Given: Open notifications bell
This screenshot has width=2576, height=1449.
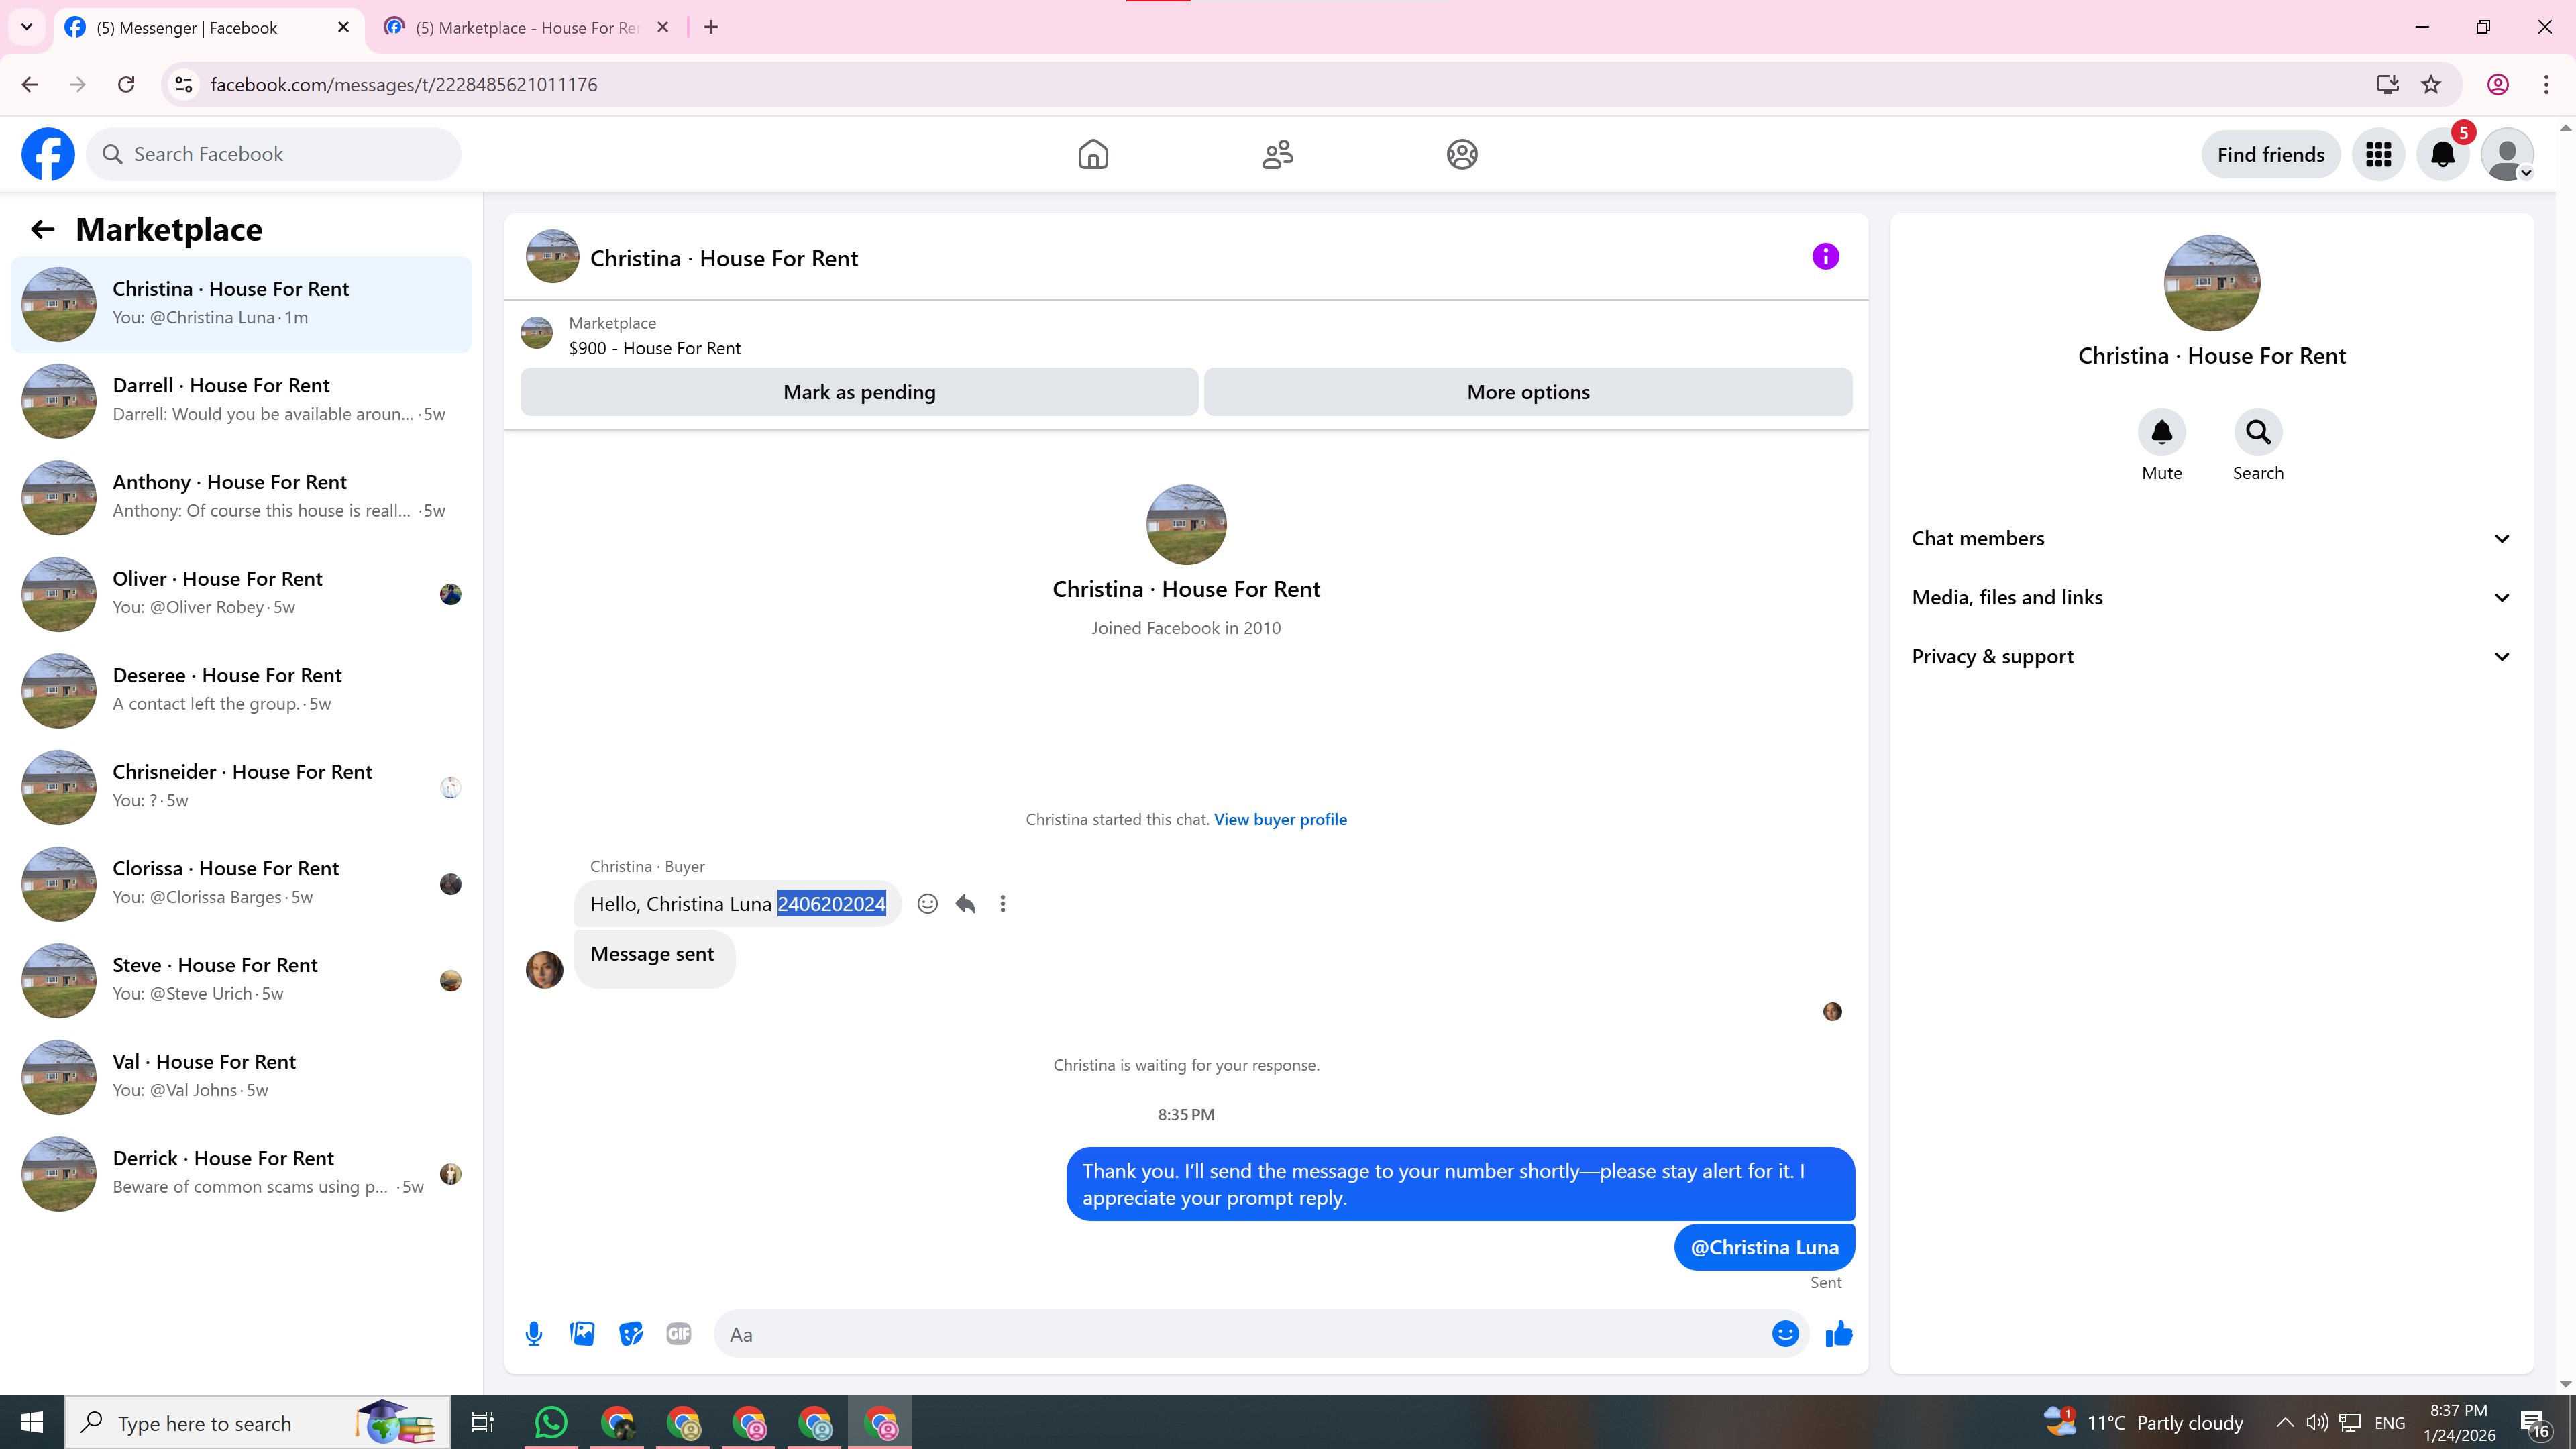Looking at the screenshot, I should pyautogui.click(x=2442, y=155).
